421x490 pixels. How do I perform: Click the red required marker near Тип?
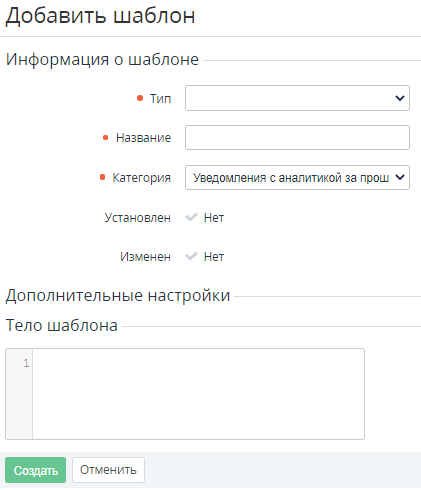pyautogui.click(x=140, y=98)
